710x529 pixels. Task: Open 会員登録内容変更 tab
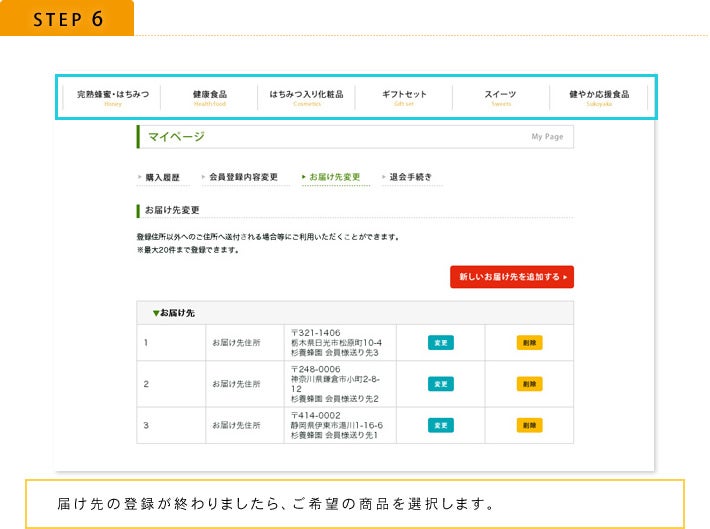(x=243, y=177)
